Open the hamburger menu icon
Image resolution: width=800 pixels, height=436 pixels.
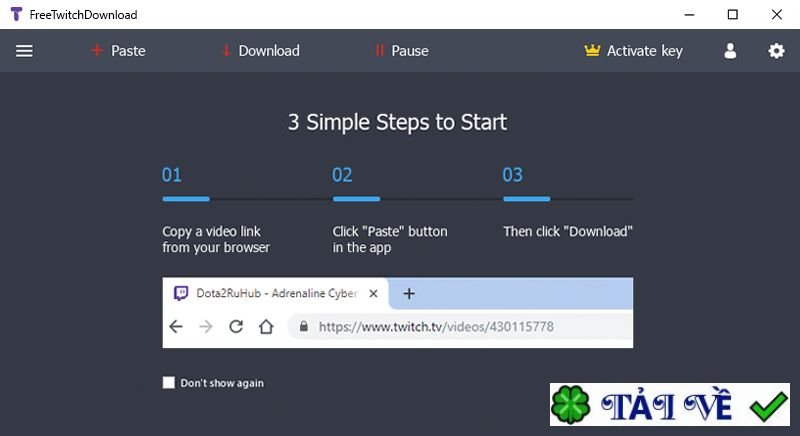click(24, 51)
